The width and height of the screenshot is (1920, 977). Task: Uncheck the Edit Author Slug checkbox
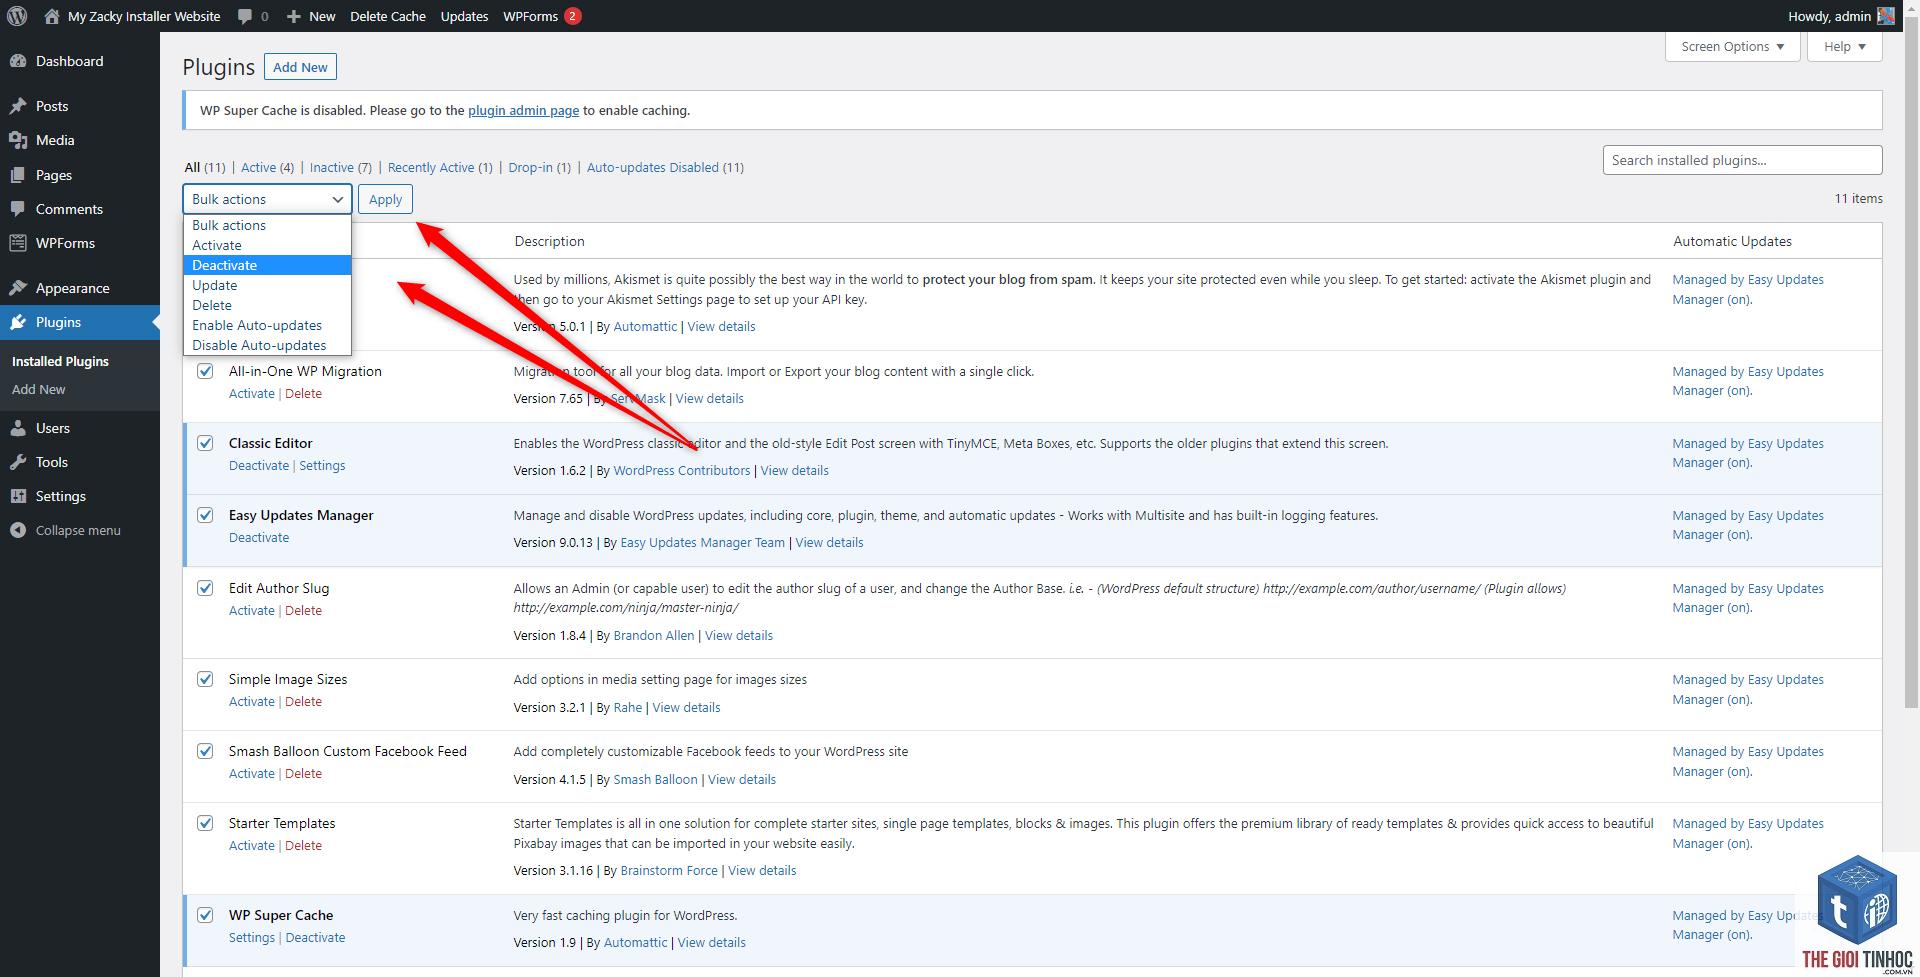click(x=205, y=588)
